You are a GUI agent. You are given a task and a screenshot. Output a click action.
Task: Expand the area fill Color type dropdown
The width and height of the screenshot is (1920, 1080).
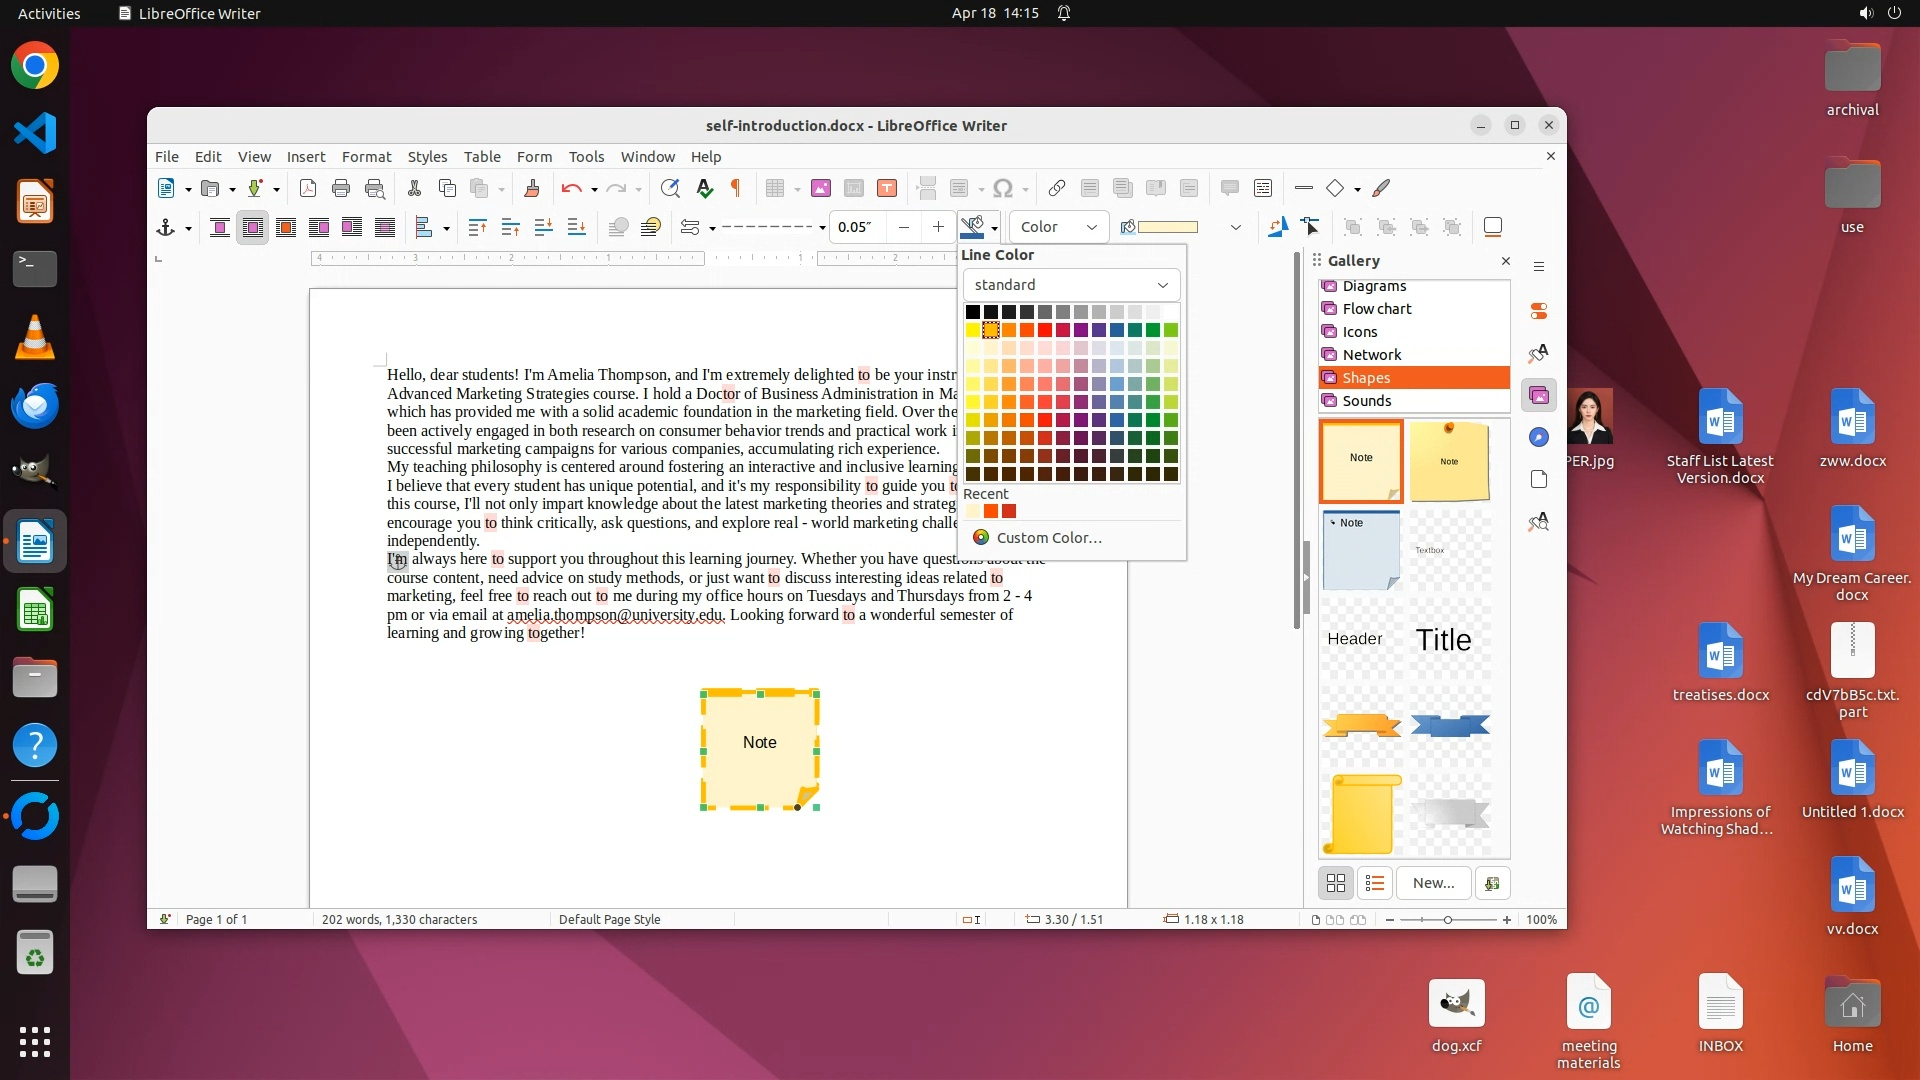[x=1059, y=227]
